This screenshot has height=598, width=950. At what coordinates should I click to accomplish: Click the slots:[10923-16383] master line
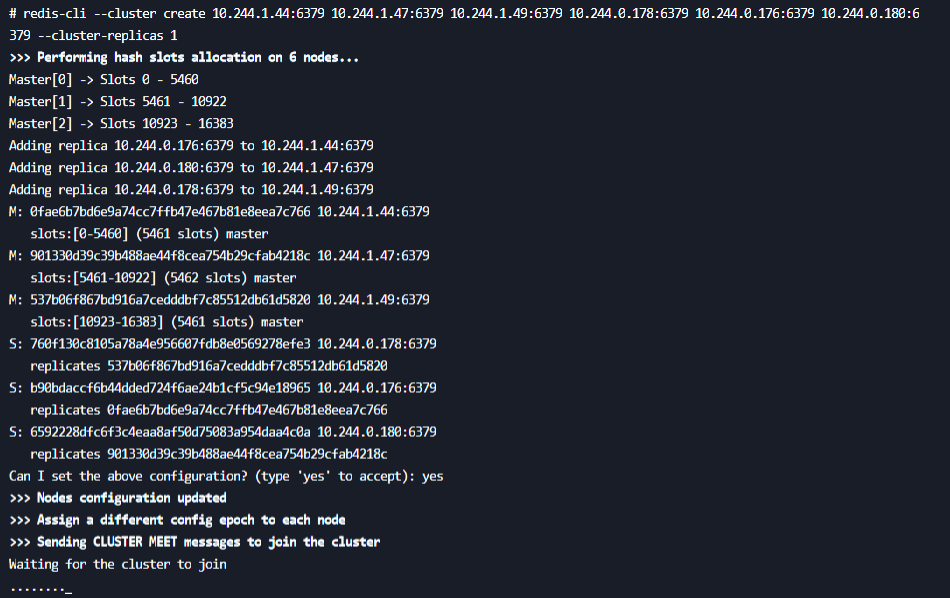point(167,322)
